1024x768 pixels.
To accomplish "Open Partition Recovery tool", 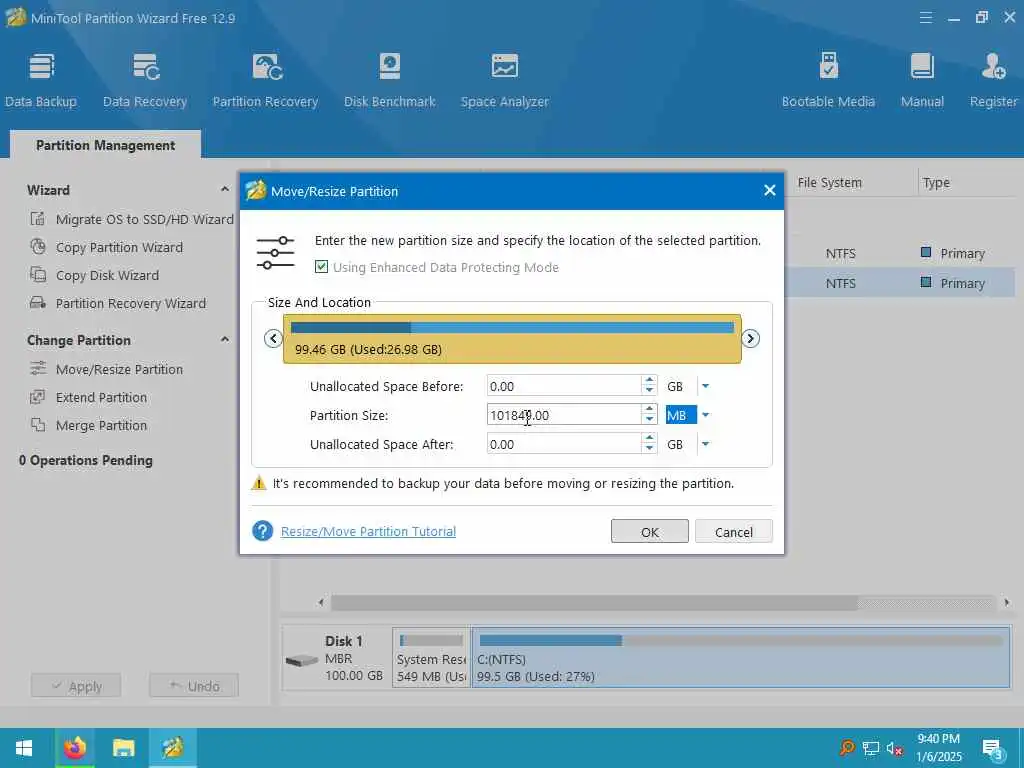I will coord(265,80).
